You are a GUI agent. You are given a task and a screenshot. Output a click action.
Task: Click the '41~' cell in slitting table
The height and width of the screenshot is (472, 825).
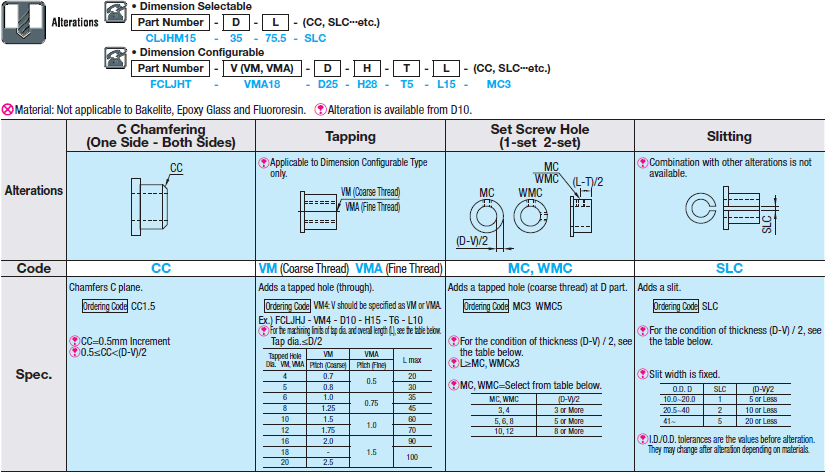pos(669,421)
